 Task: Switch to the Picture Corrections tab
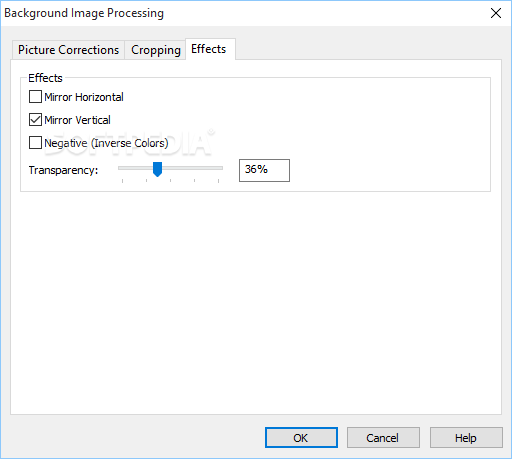(68, 50)
